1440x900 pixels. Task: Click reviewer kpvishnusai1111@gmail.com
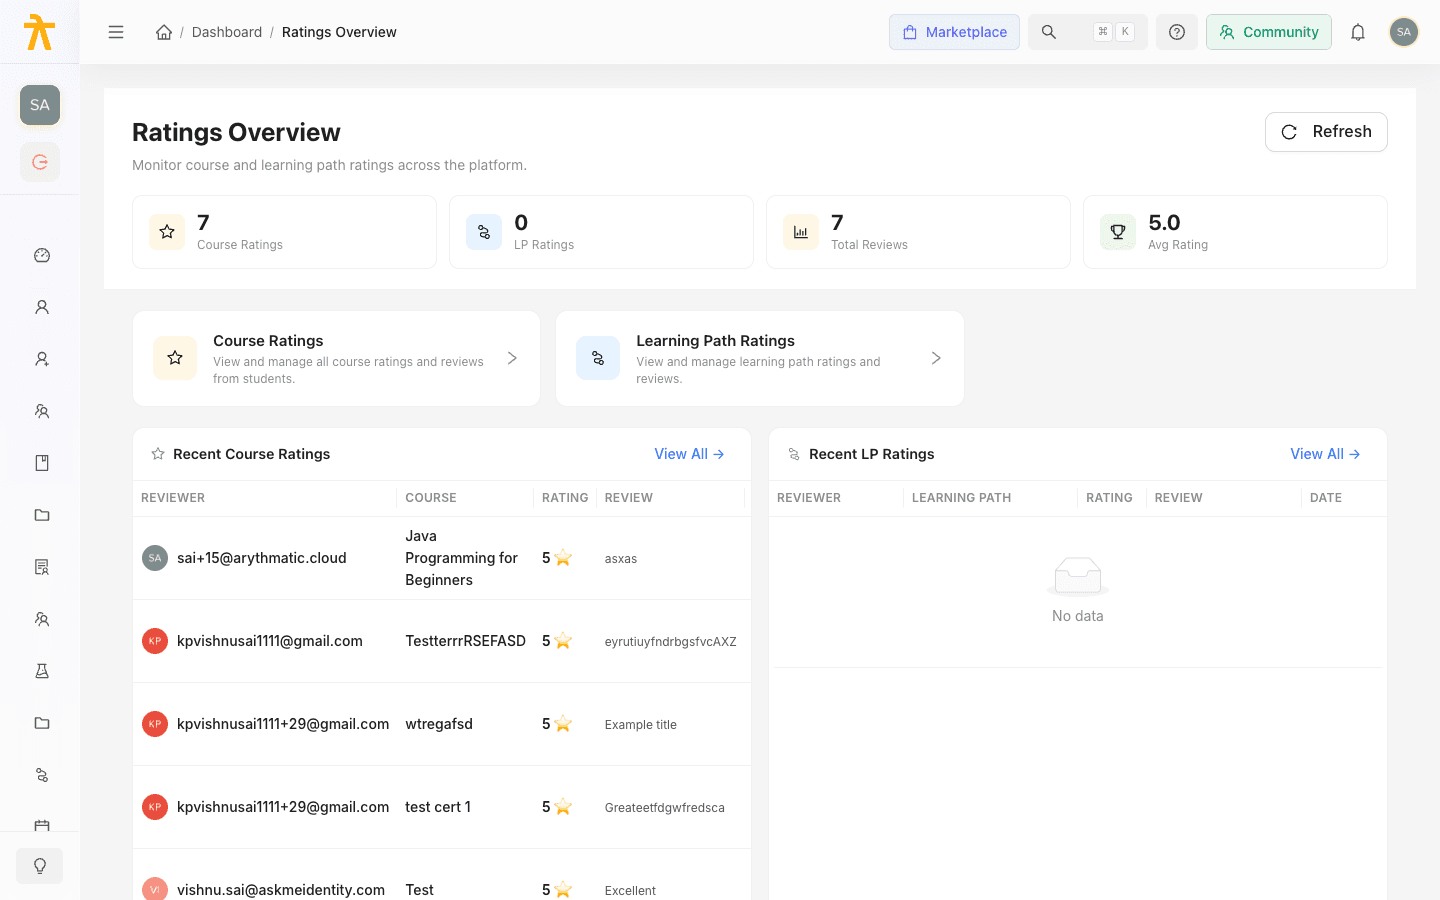click(270, 641)
